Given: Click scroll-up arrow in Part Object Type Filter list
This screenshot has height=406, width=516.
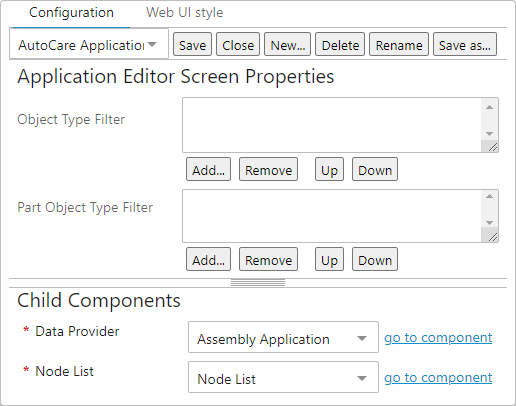Looking at the screenshot, I should coord(489,196).
